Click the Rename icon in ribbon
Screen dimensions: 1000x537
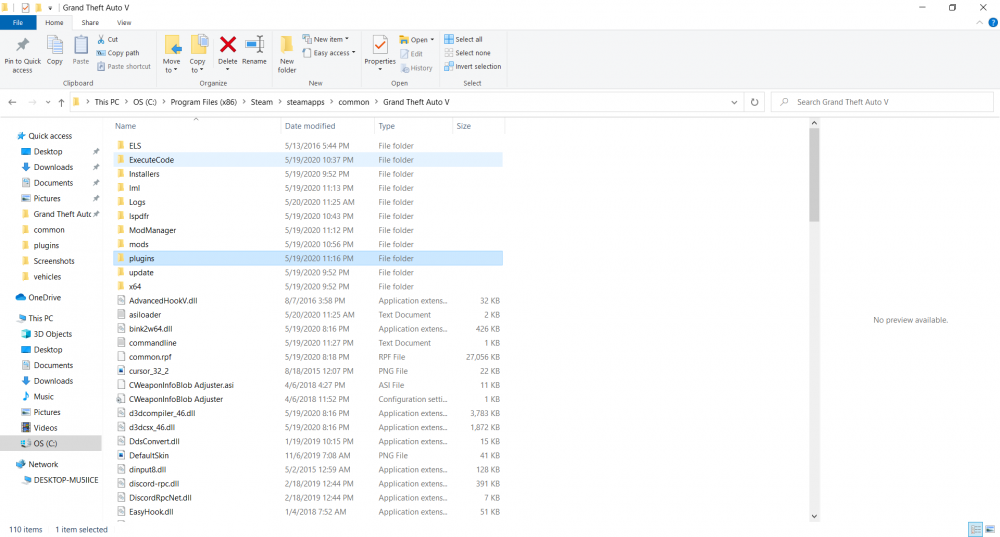coord(254,51)
